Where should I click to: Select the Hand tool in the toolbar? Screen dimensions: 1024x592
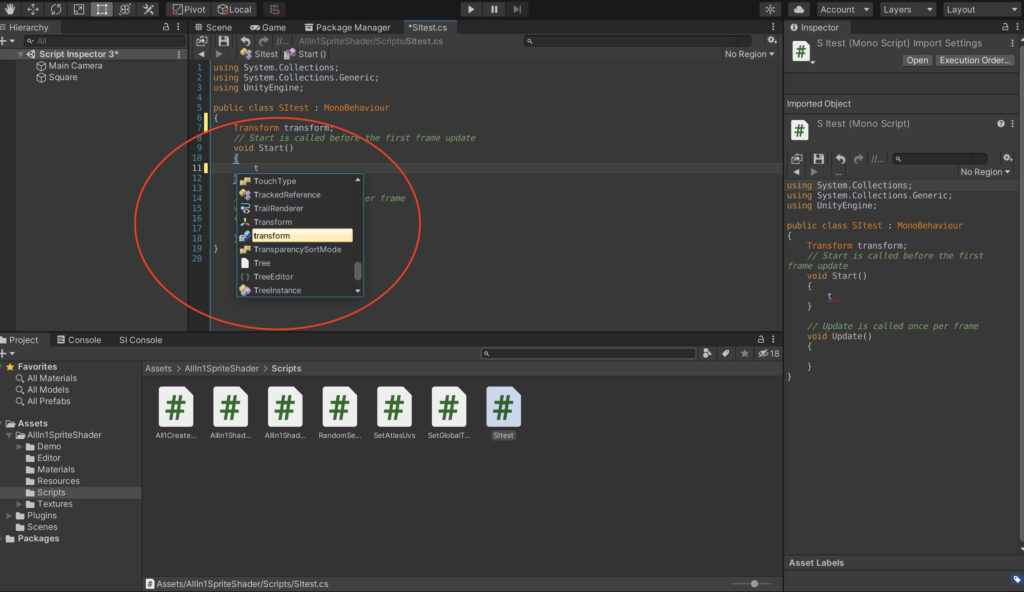pos(10,9)
